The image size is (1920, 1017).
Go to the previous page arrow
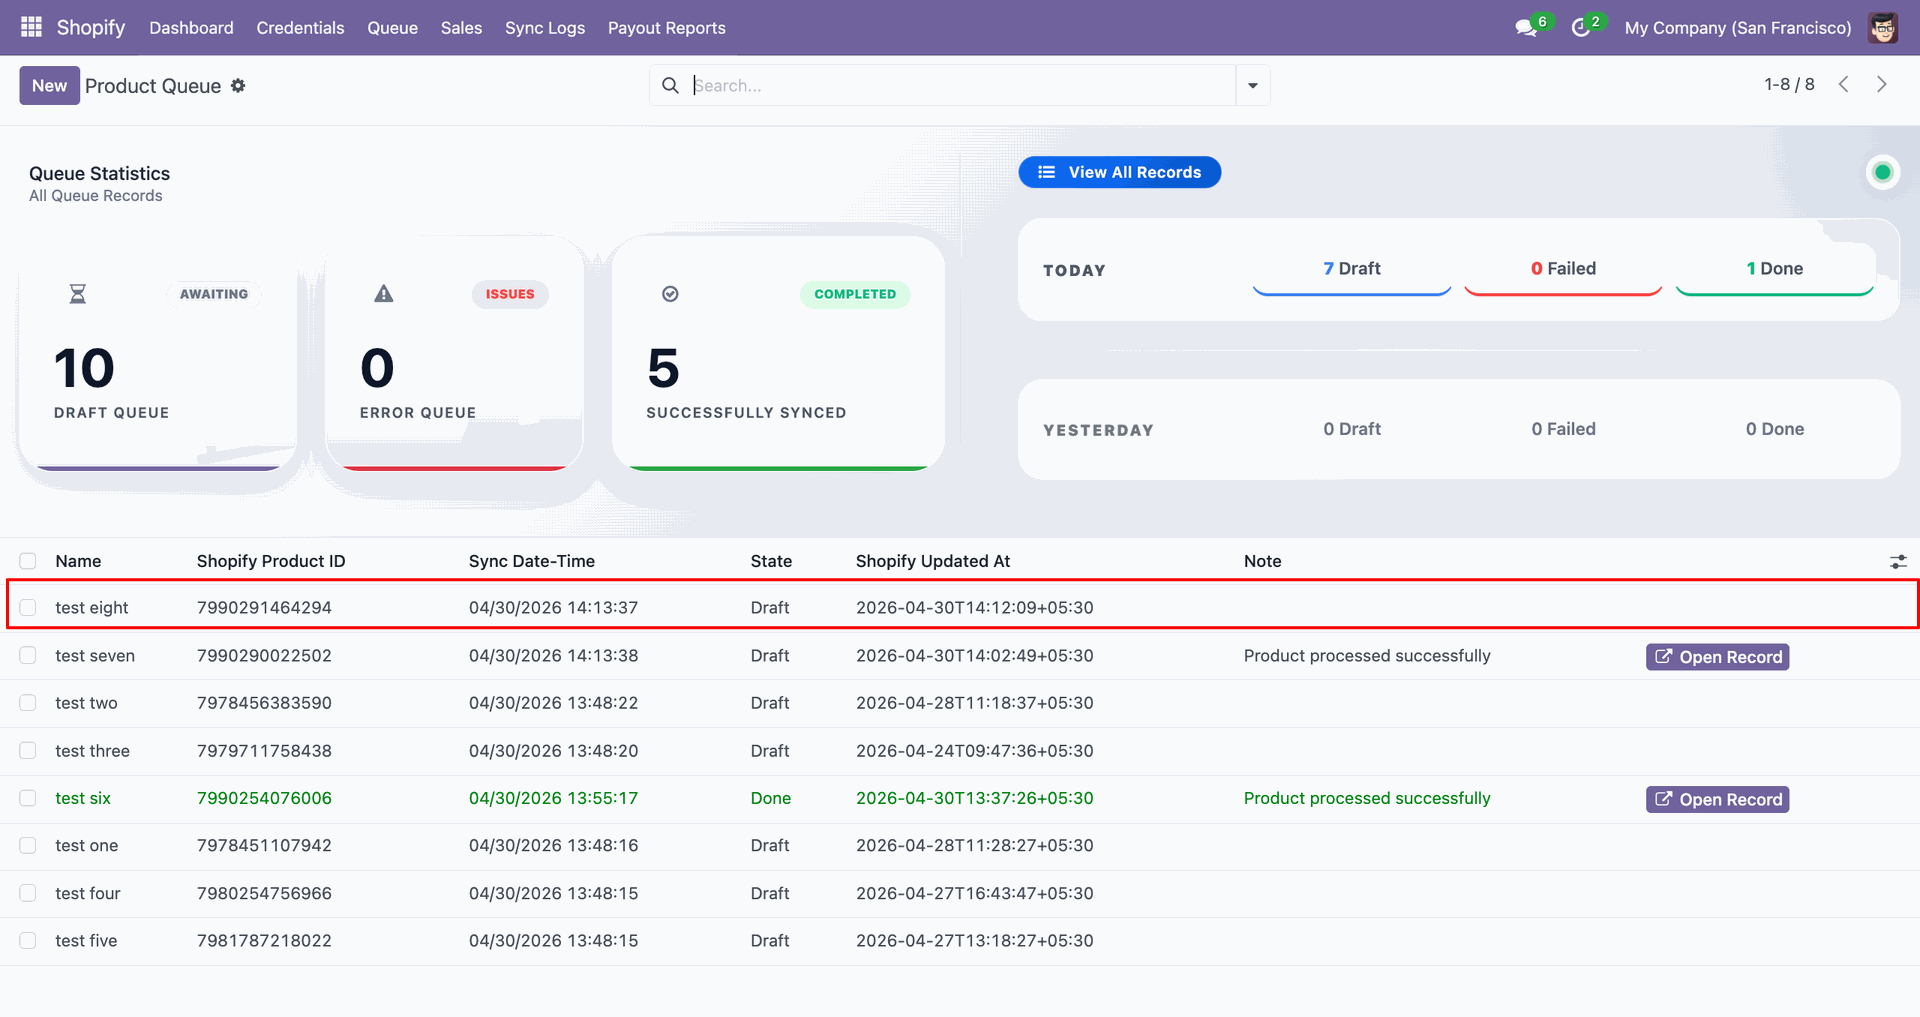point(1844,85)
